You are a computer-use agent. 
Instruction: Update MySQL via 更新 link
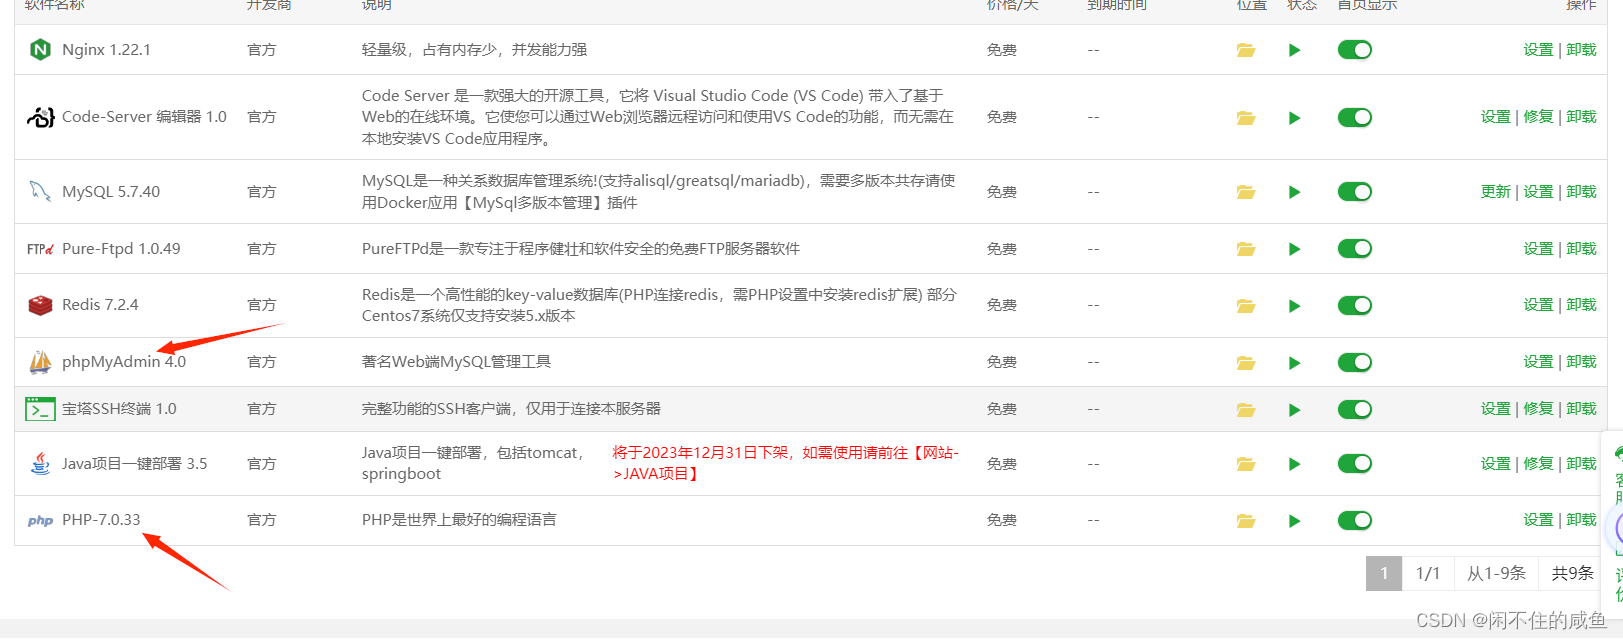pos(1496,192)
